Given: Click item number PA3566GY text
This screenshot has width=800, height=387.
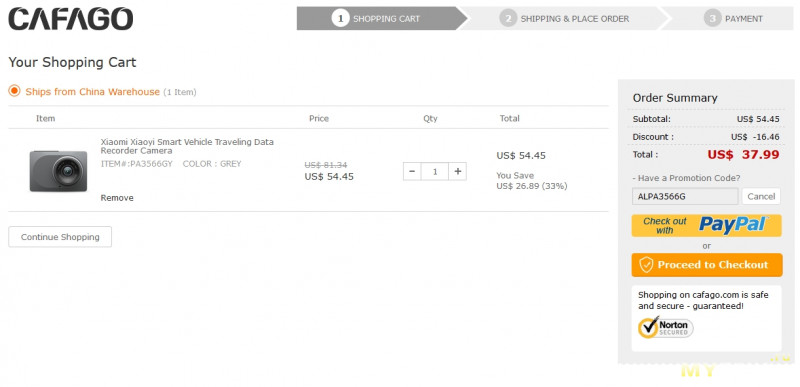Looking at the screenshot, I should 137,164.
